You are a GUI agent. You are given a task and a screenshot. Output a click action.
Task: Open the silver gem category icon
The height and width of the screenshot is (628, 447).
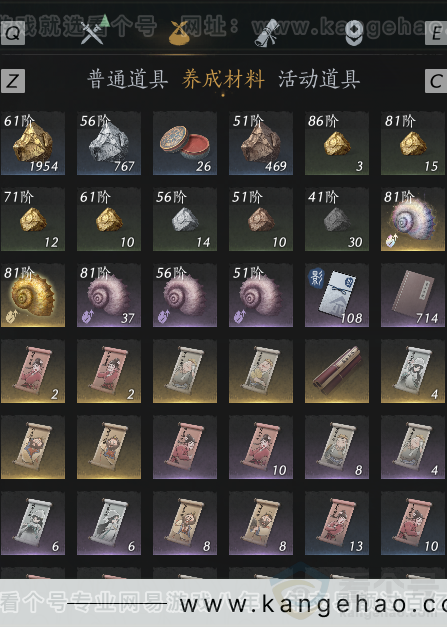click(354, 33)
